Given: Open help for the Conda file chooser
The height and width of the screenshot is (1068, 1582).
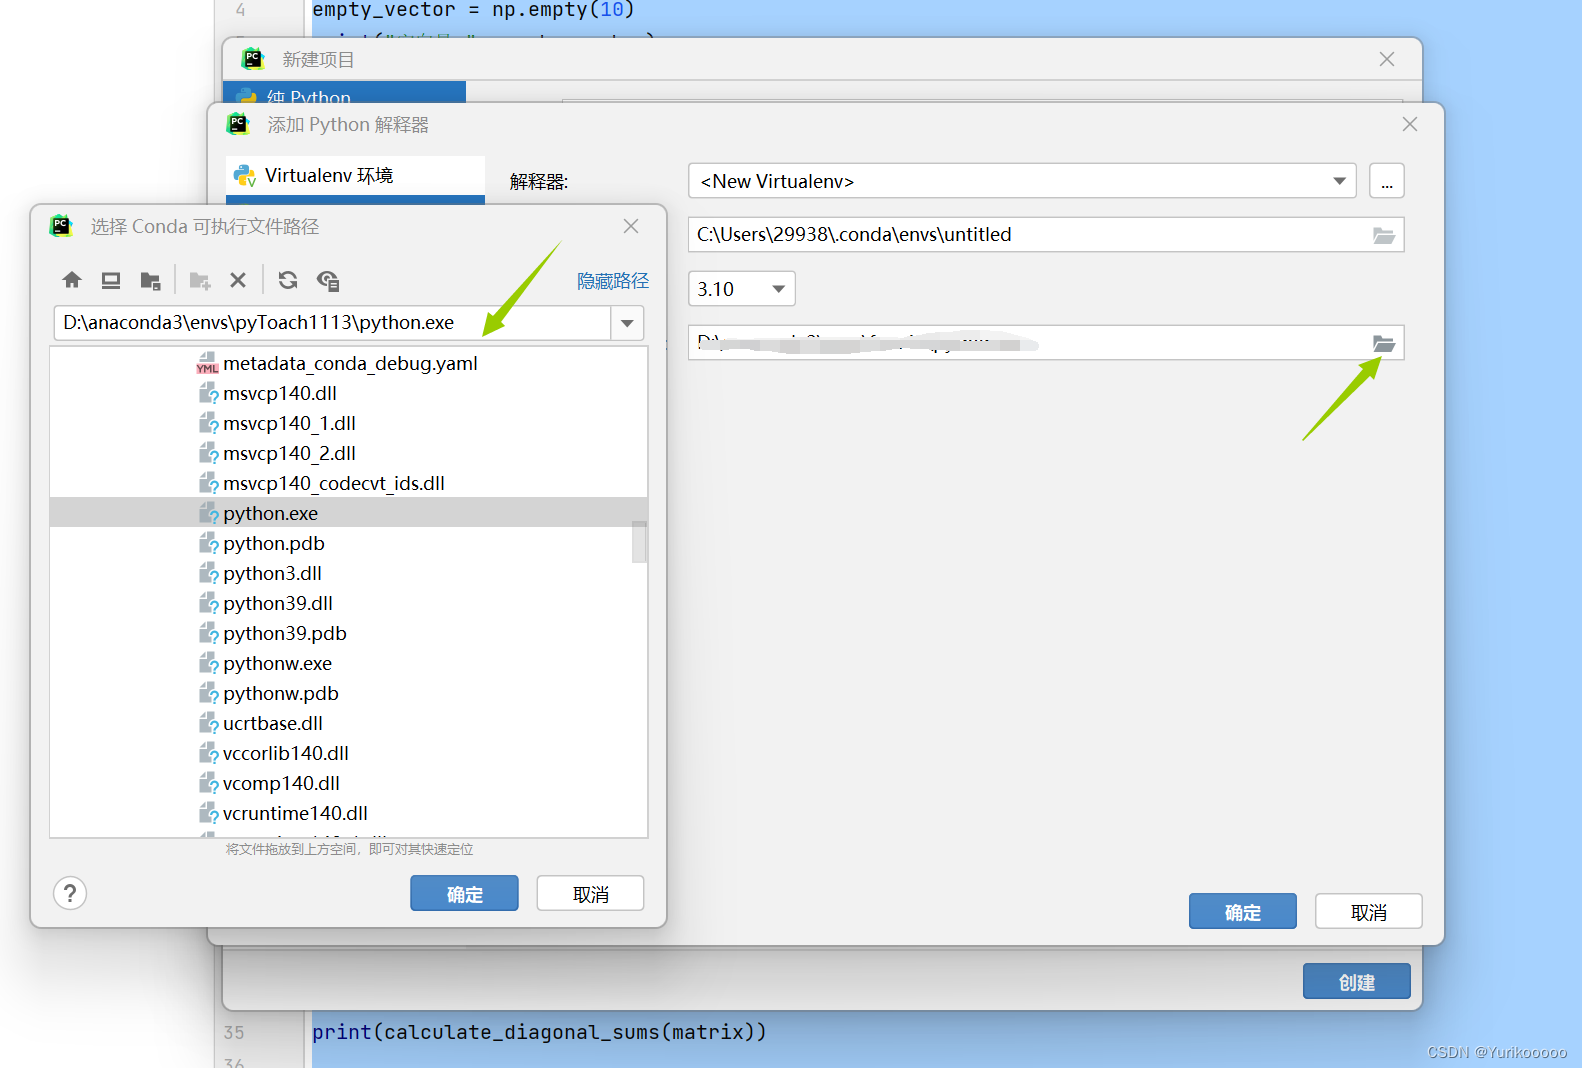Looking at the screenshot, I should point(70,893).
